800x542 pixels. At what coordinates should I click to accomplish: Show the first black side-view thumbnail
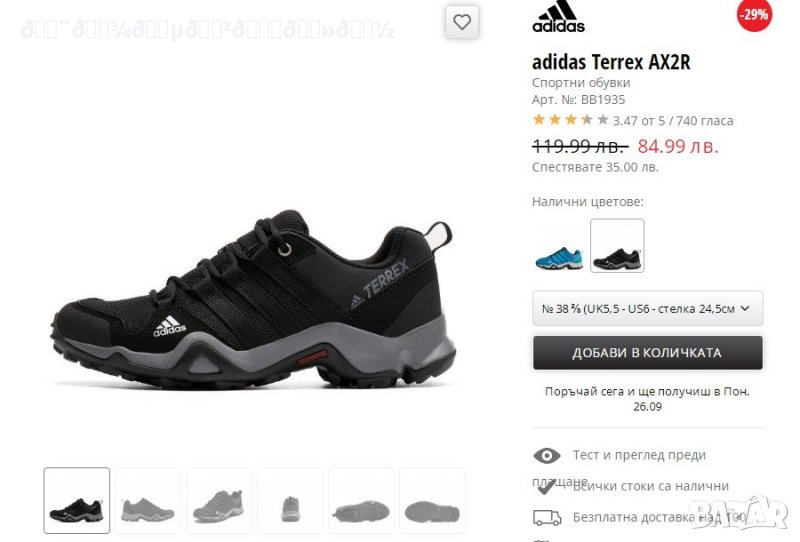77,500
